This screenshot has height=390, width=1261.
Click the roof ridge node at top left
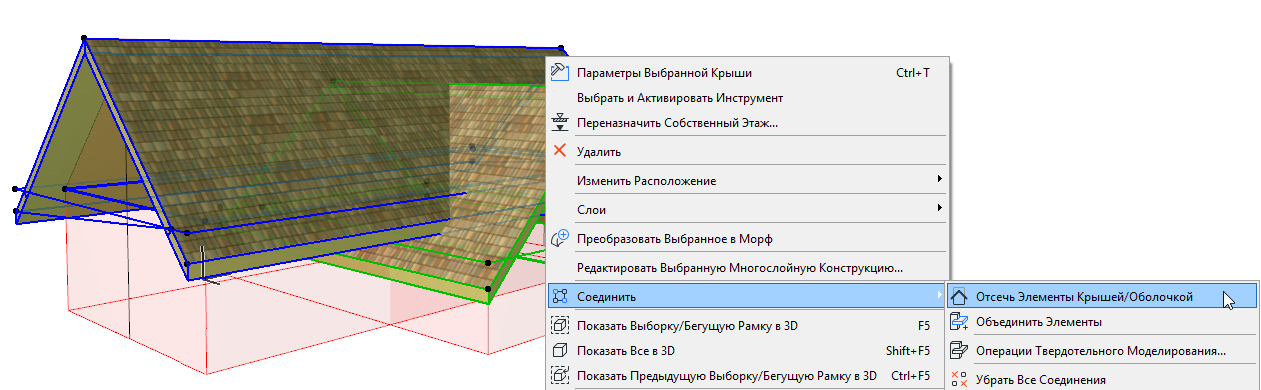pyautogui.click(x=85, y=39)
